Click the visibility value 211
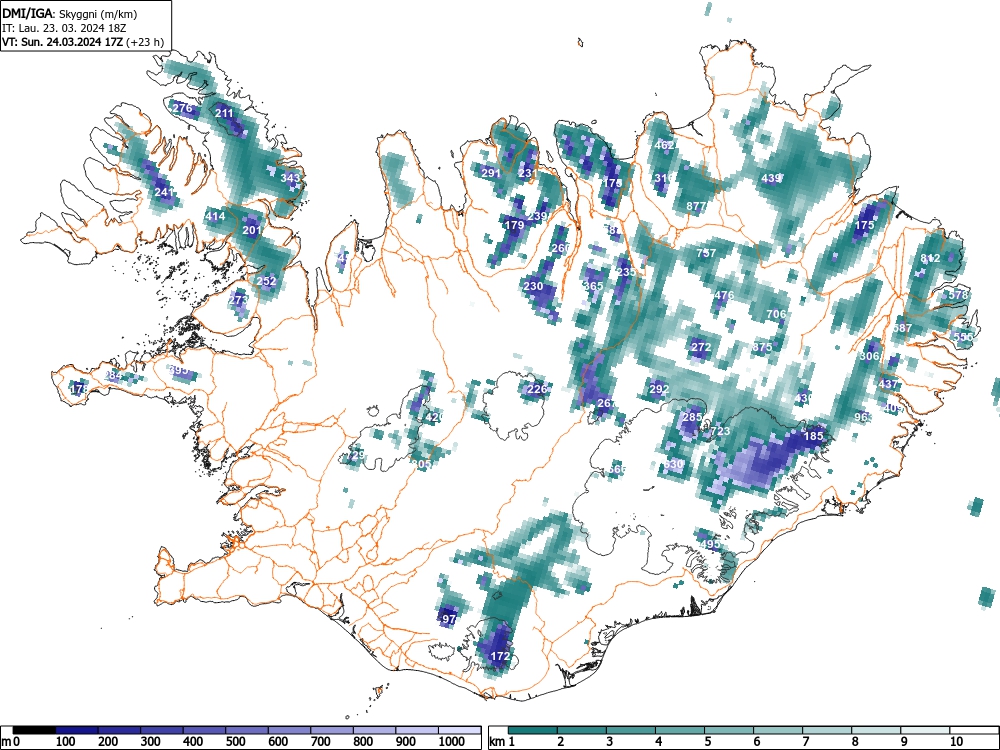This screenshot has height=750, width=1000. 224,113
